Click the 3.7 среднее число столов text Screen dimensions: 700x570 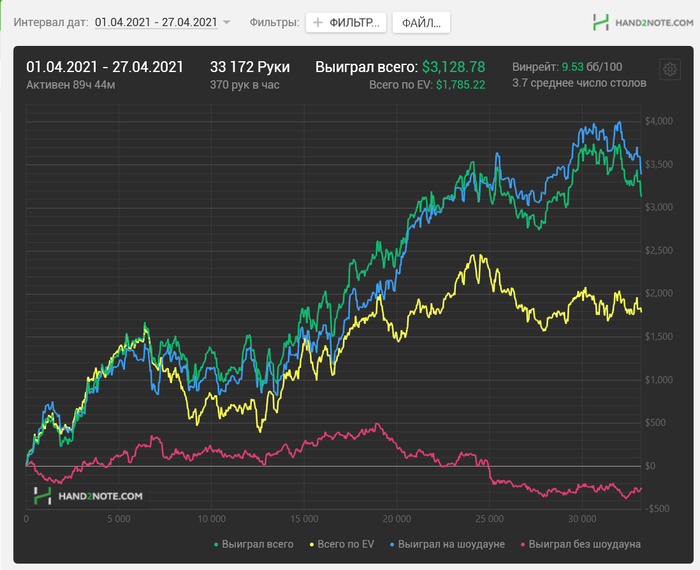579,83
